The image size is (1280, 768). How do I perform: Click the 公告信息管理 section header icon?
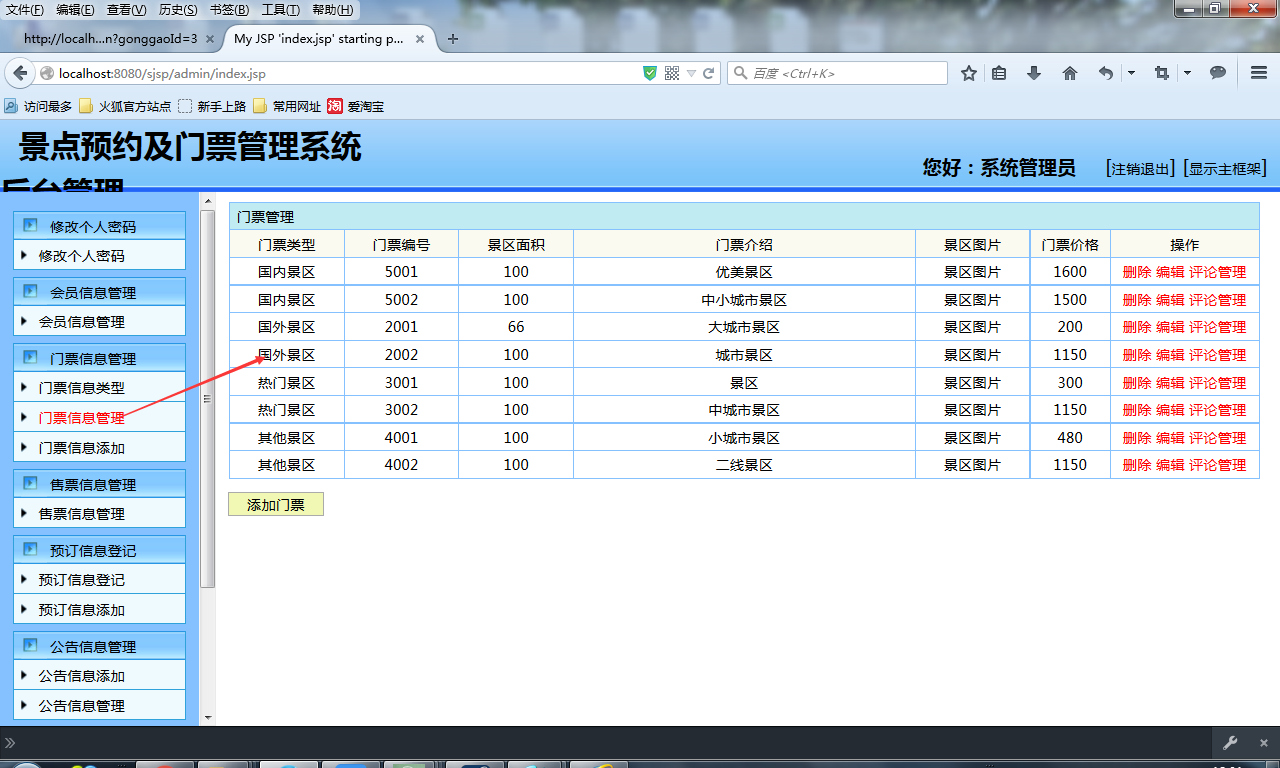tap(30, 646)
